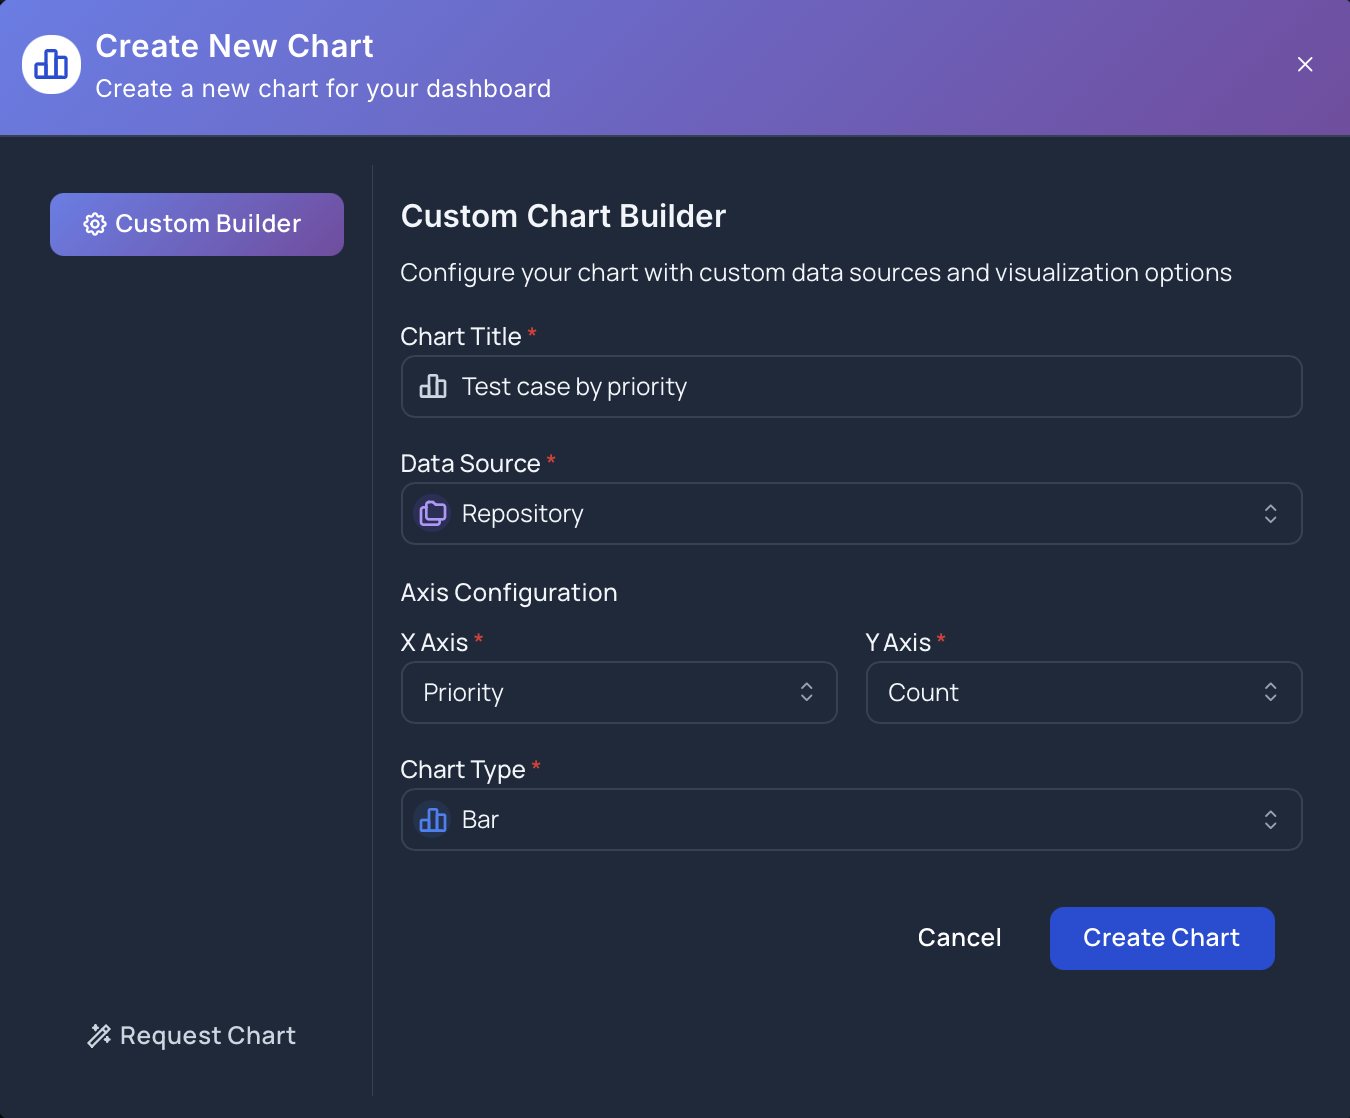Click the Create Chart button

(x=1162, y=938)
